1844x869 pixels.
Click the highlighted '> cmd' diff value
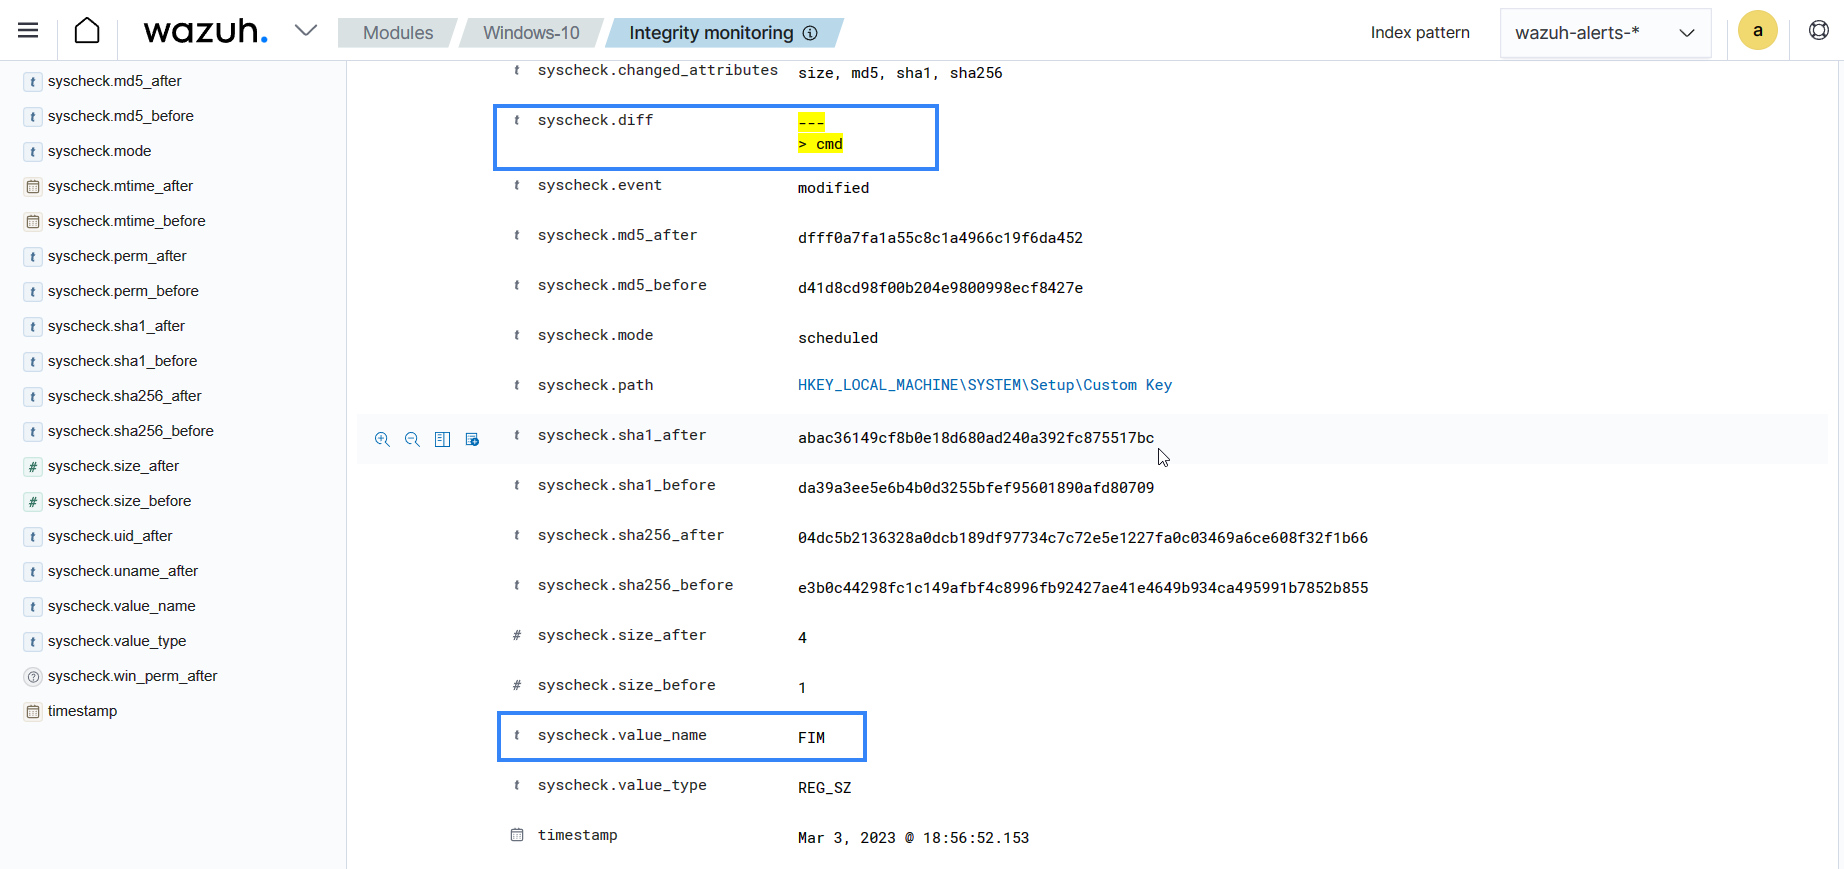(x=820, y=144)
